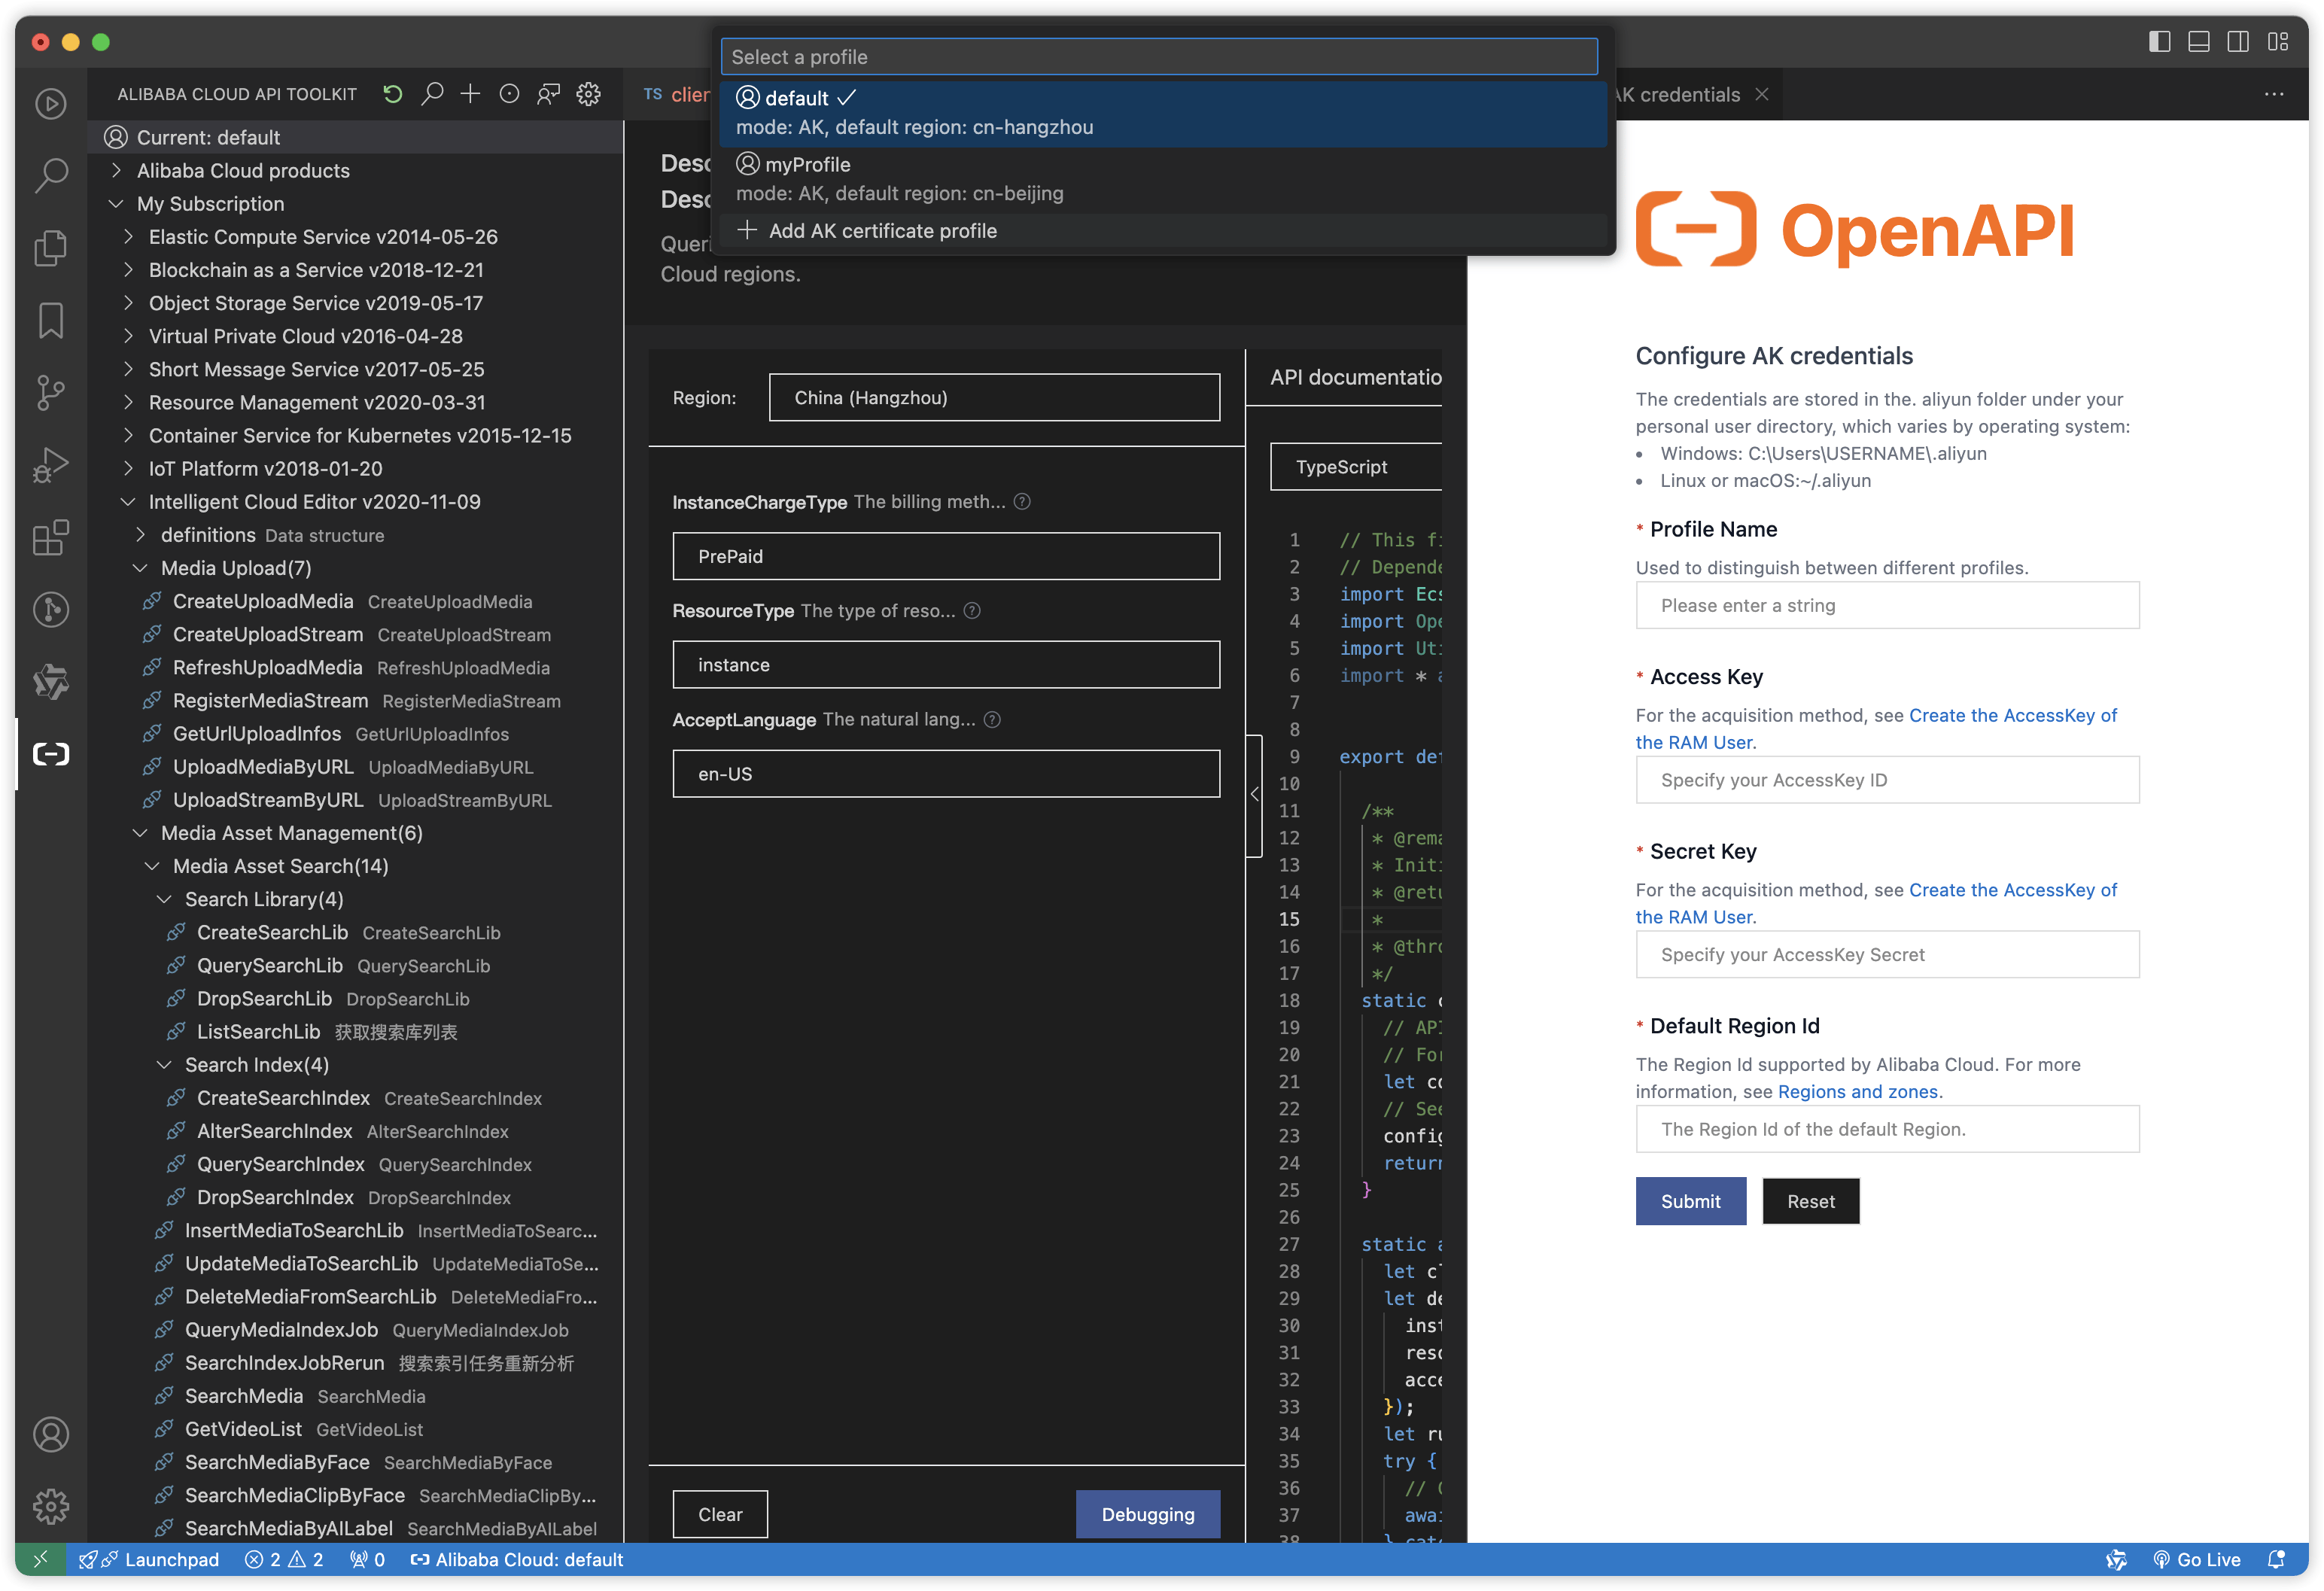Focus the Specify your AccessKey ID field
2324x1591 pixels.
(1887, 780)
